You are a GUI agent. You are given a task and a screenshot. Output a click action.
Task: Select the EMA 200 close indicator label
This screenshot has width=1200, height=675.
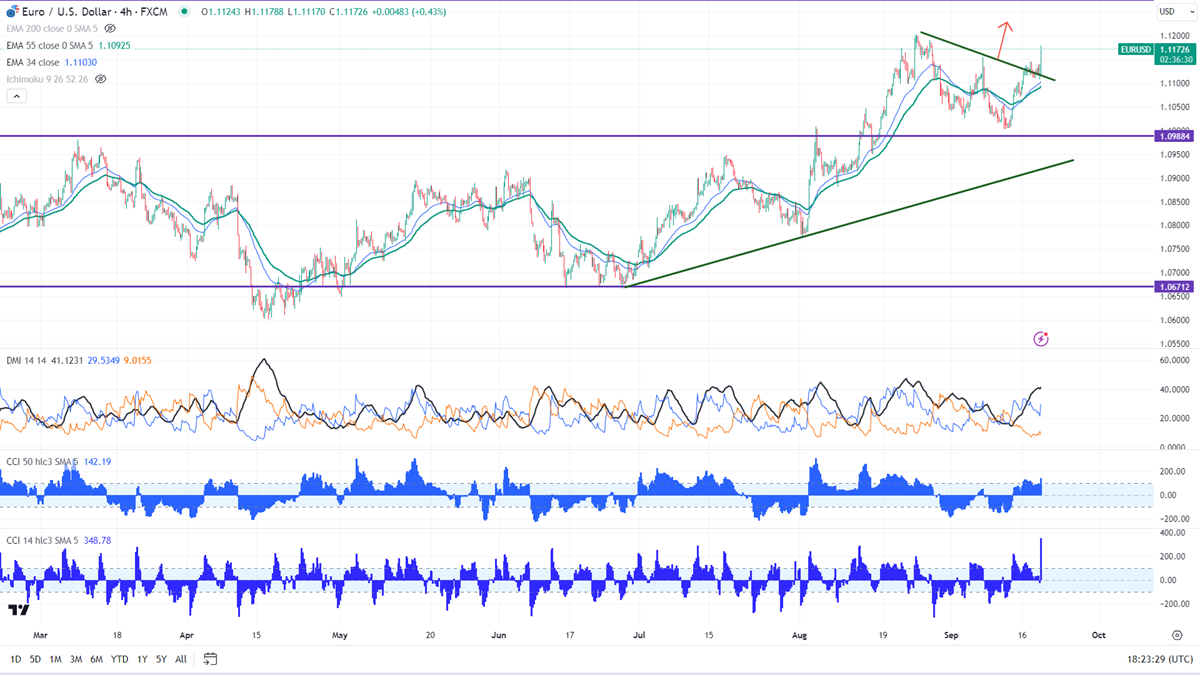(51, 29)
